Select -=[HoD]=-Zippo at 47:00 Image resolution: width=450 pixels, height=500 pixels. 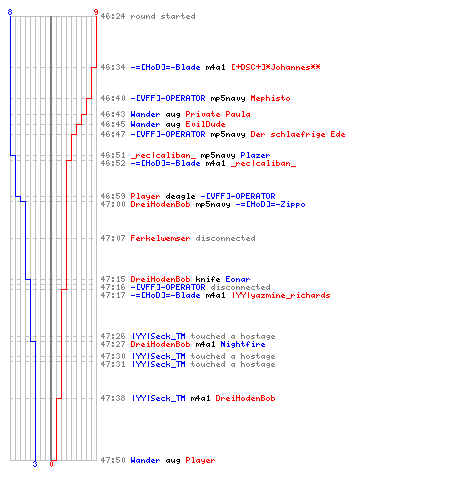270,204
